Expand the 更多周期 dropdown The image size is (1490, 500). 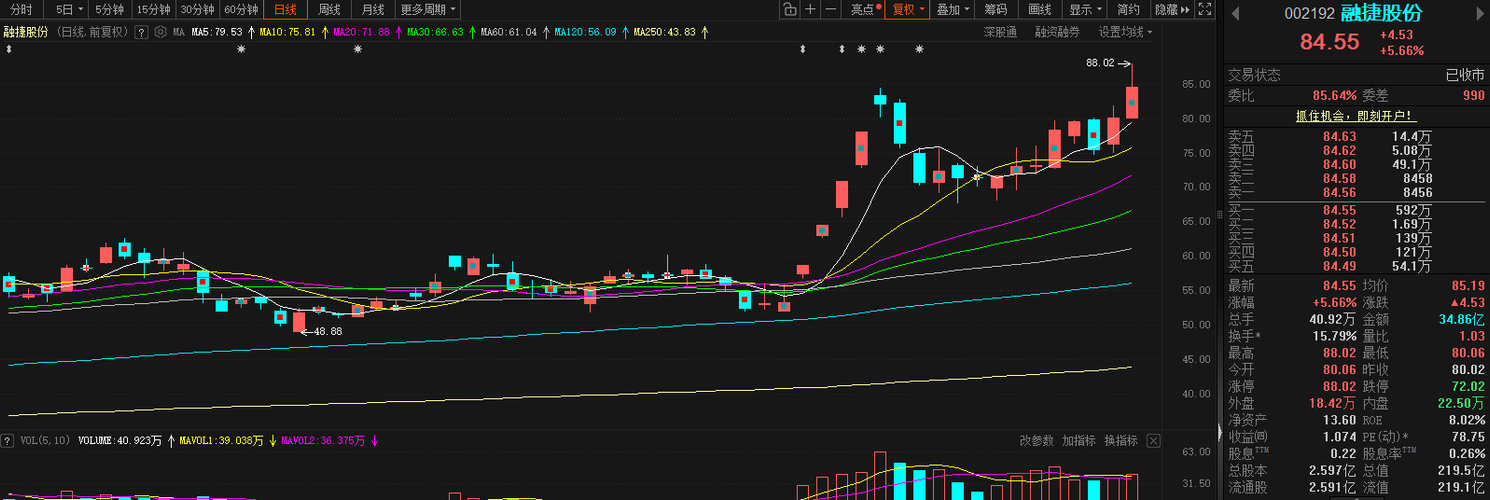[x=428, y=10]
